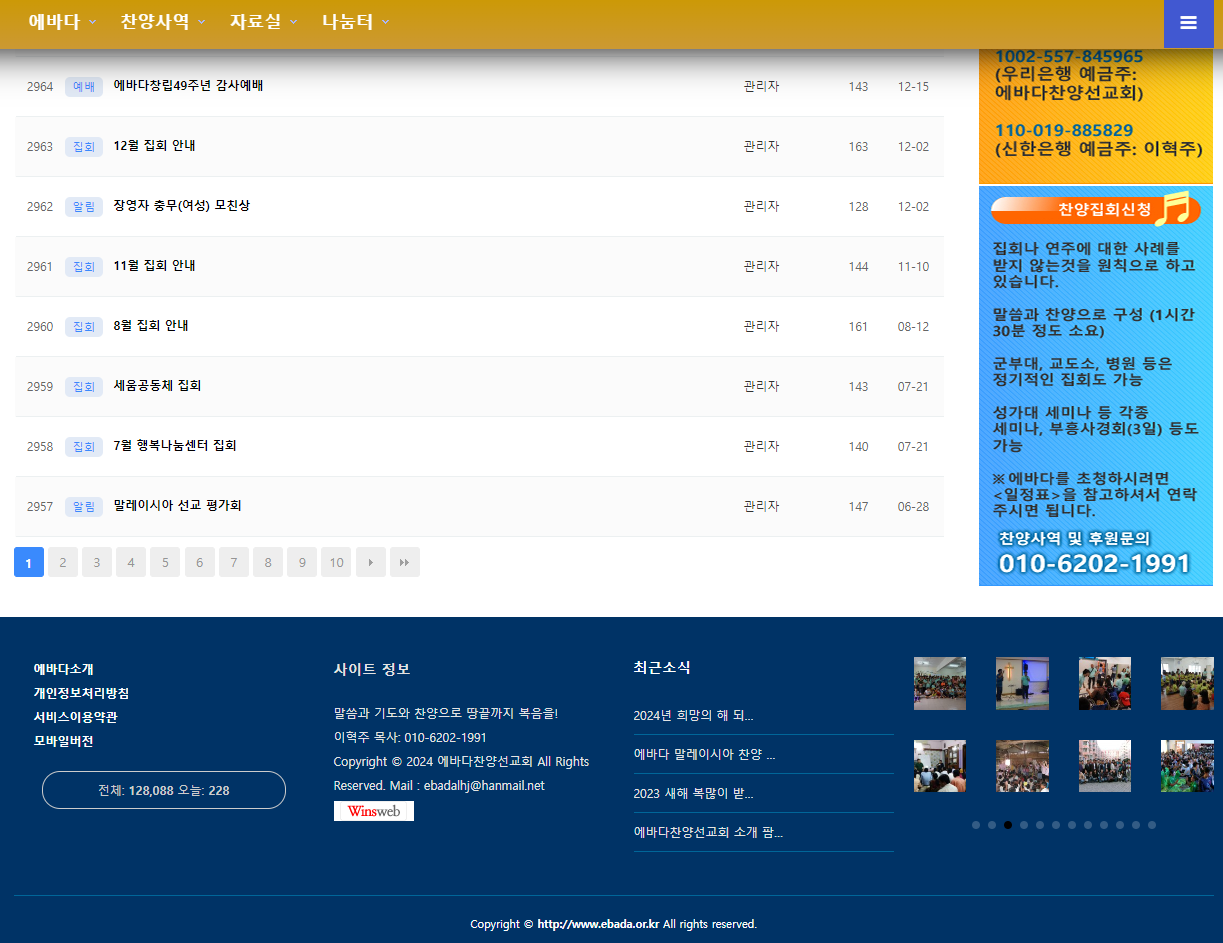
Task: Go to next page arrow in pagination
Action: pyautogui.click(x=370, y=563)
